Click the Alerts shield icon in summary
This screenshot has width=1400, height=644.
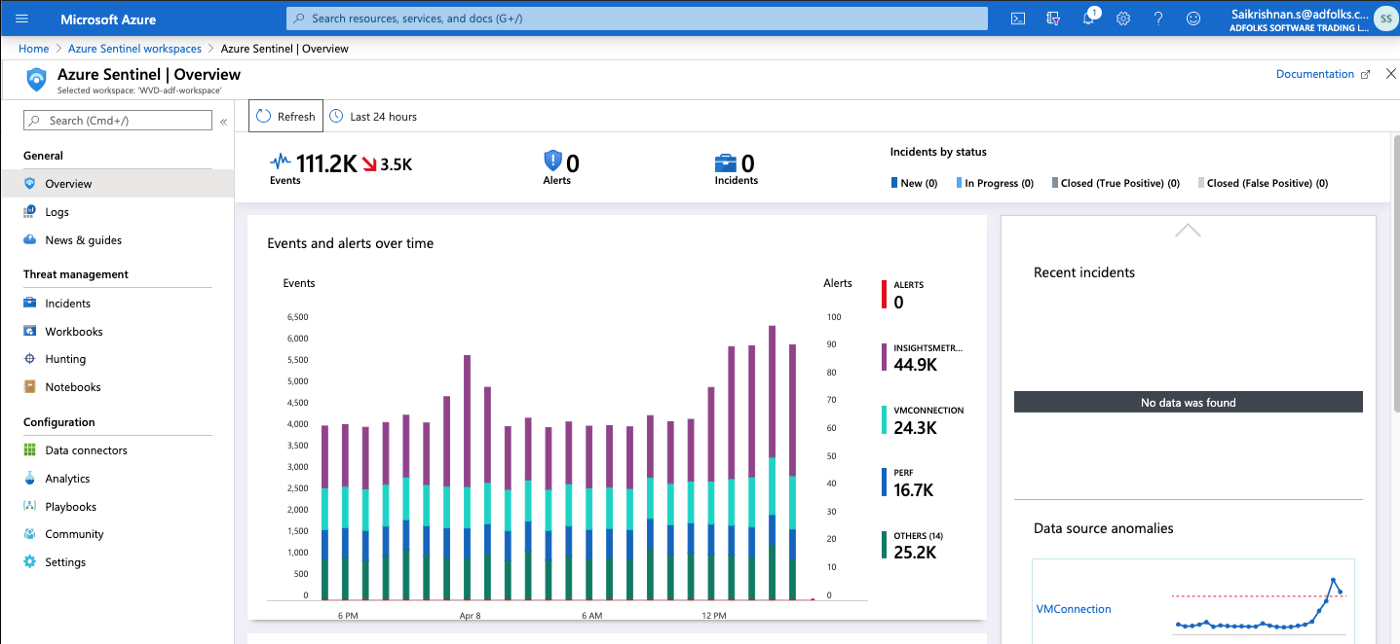tap(553, 161)
